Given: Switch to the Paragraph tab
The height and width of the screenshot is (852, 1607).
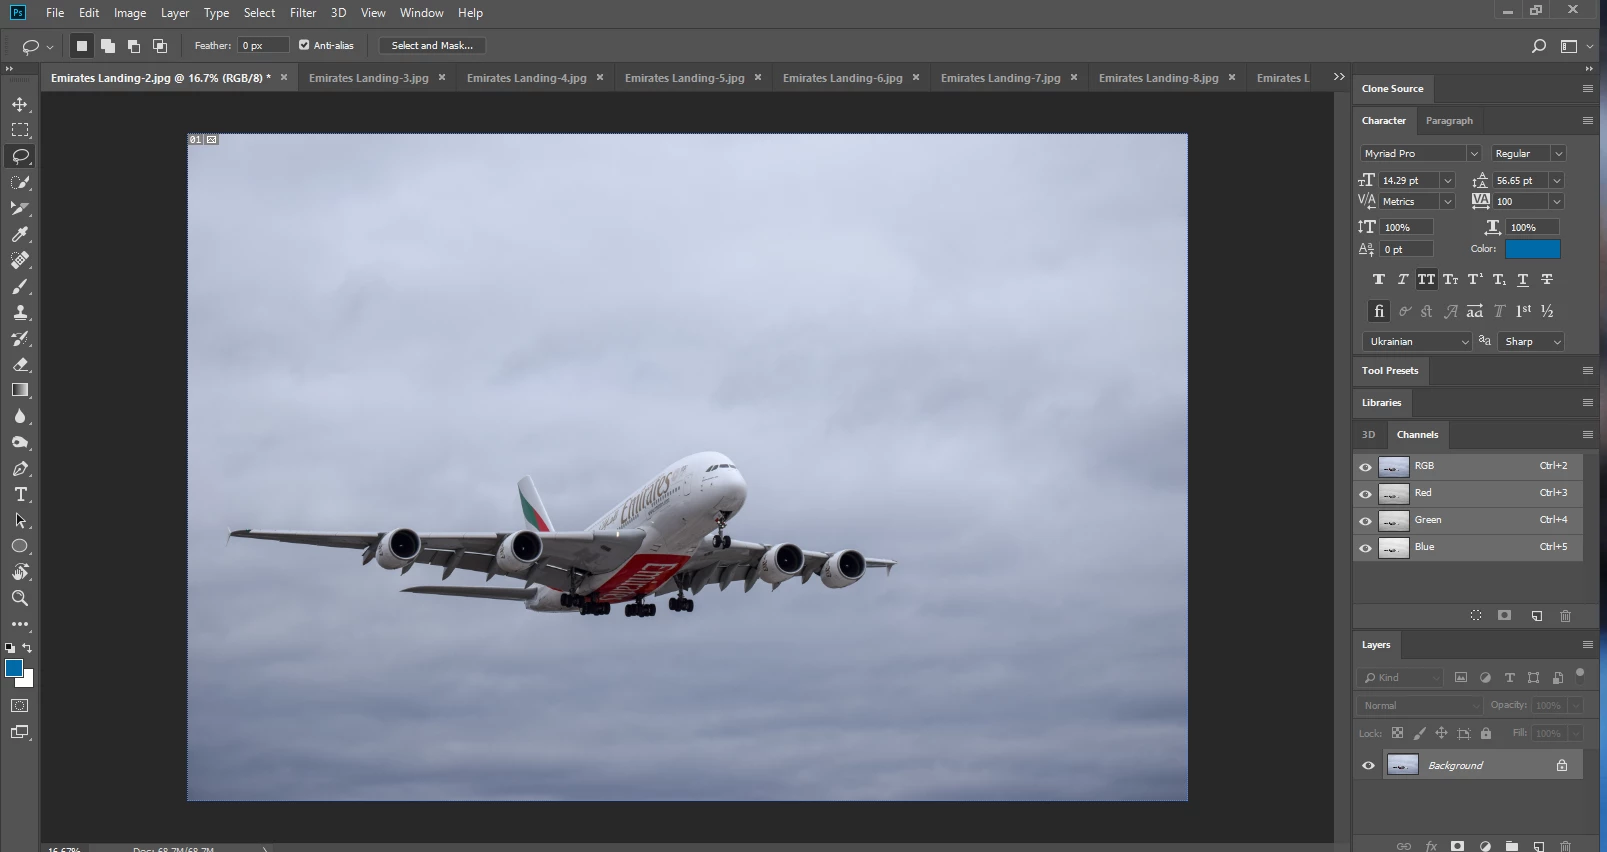Looking at the screenshot, I should pos(1449,121).
